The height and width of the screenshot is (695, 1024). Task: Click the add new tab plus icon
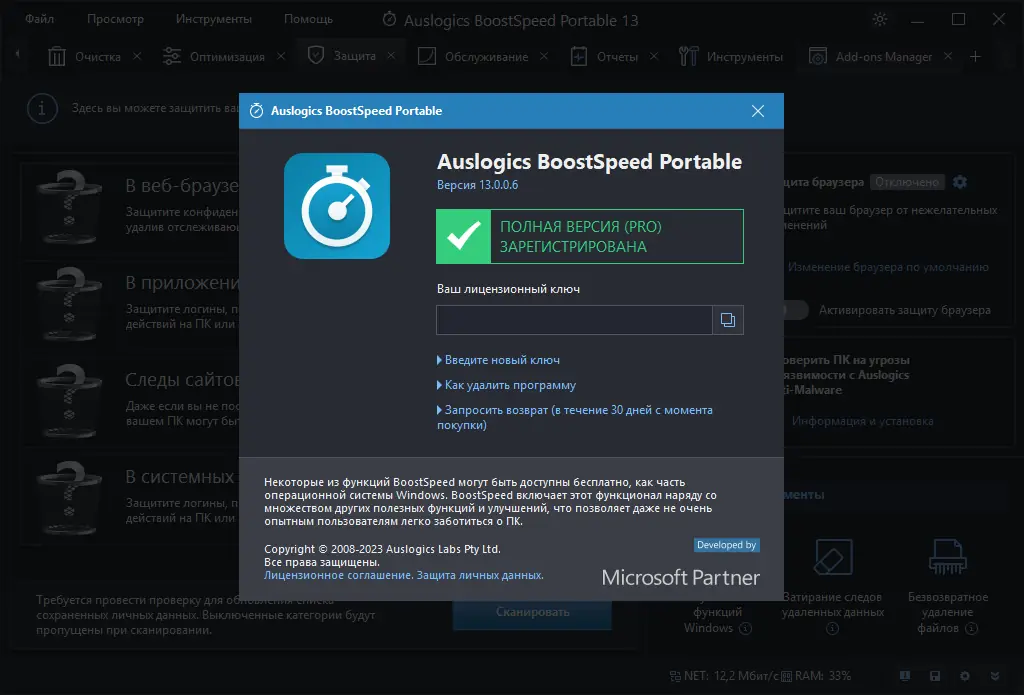tap(976, 57)
